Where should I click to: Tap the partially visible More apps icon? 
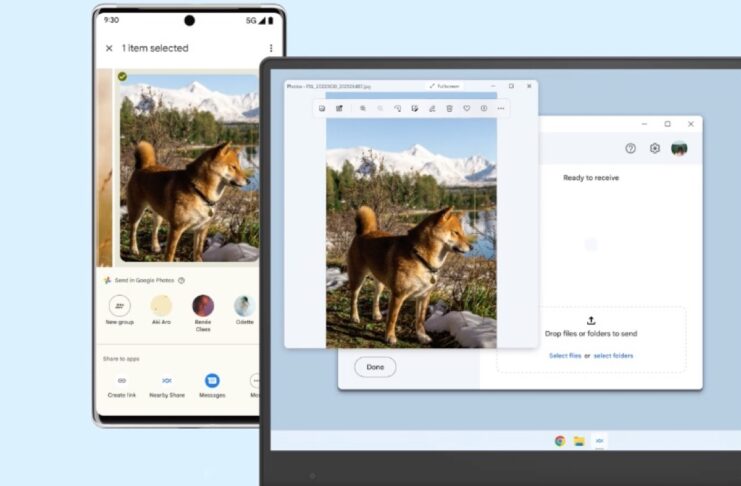pyautogui.click(x=255, y=381)
